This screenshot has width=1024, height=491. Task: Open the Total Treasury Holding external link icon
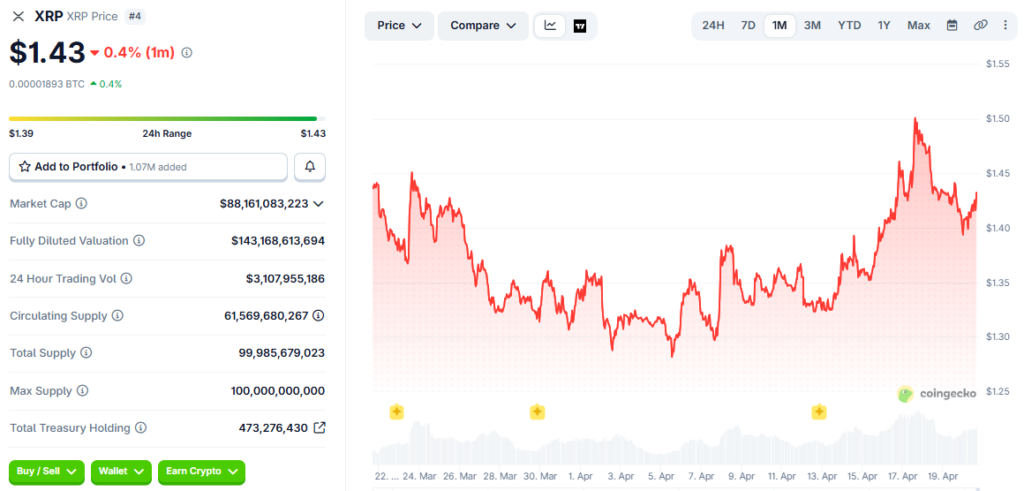click(x=320, y=428)
